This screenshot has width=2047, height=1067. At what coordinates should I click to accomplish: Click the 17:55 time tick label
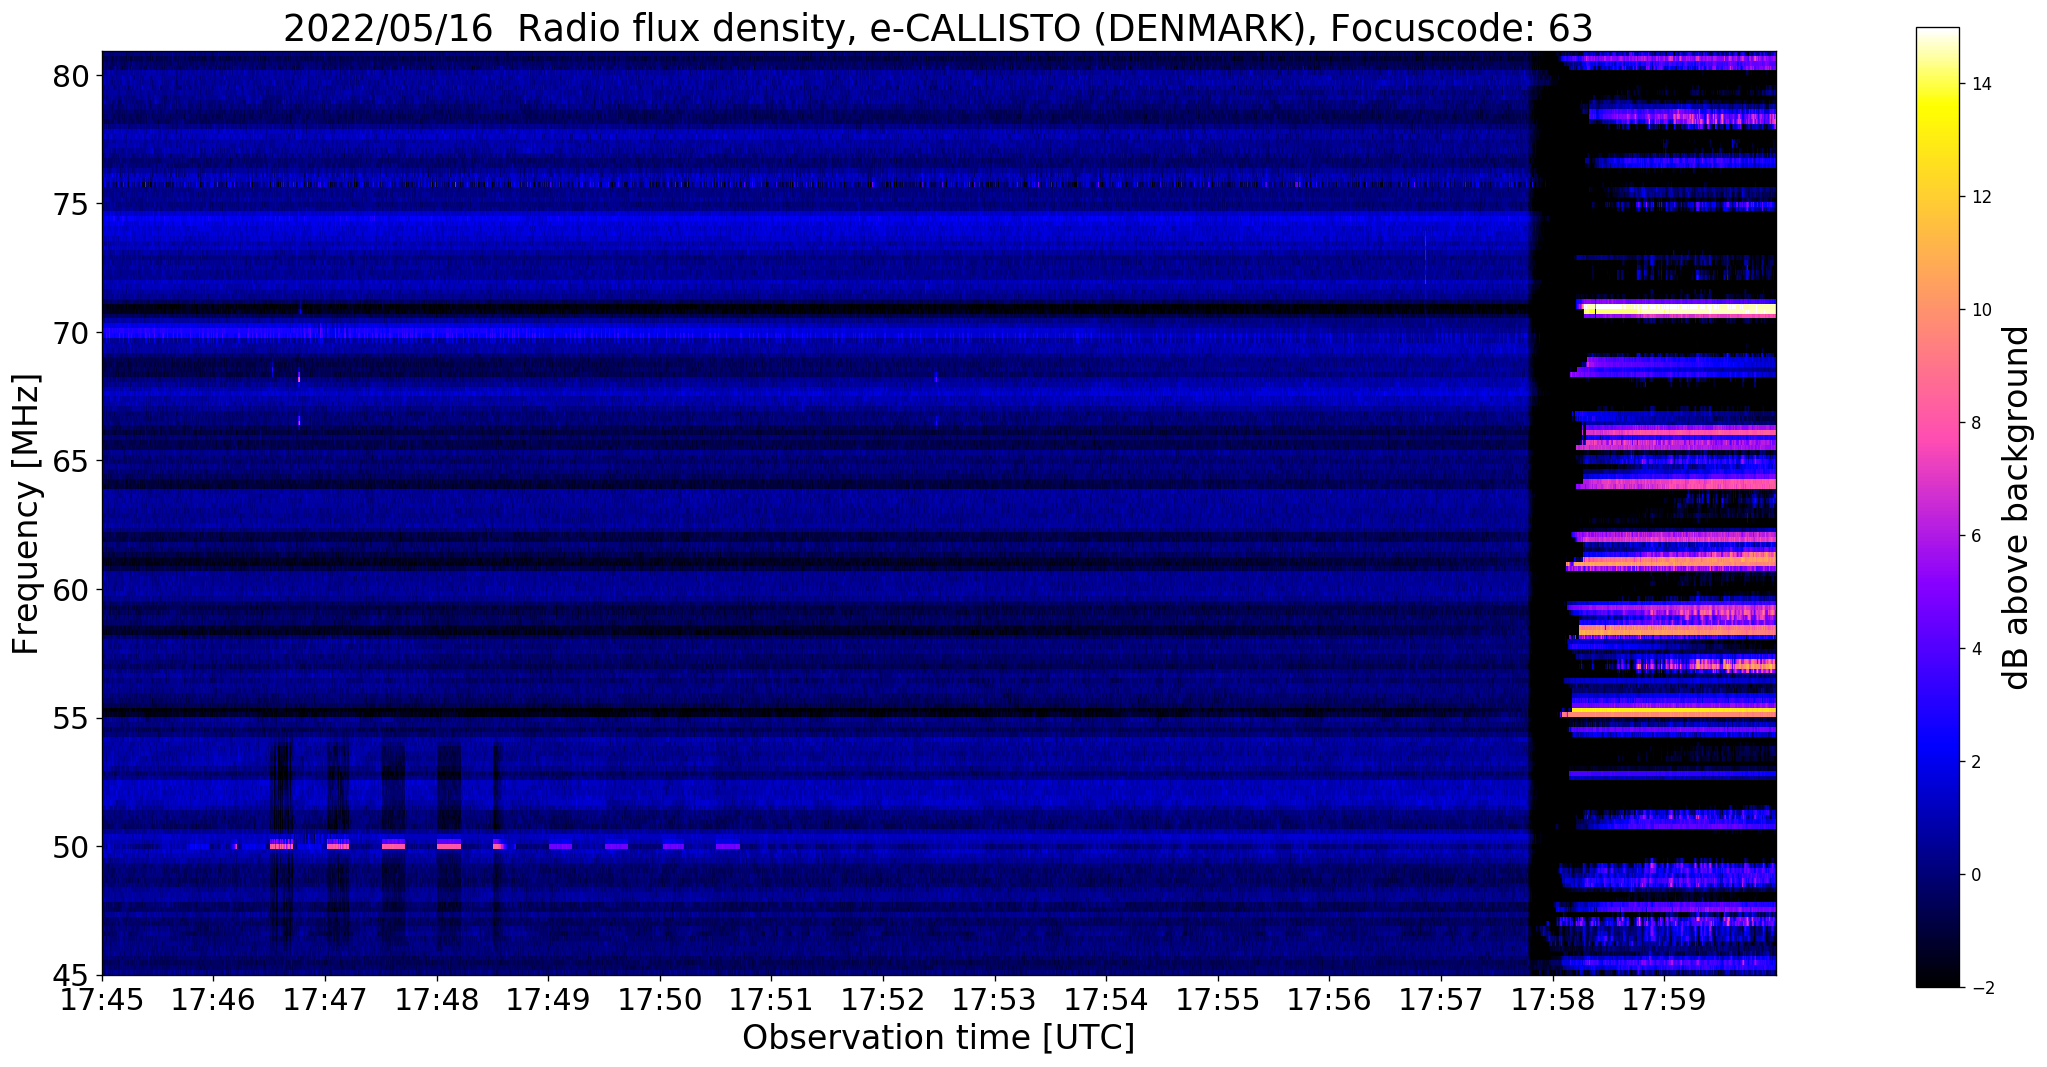coord(1218,1000)
